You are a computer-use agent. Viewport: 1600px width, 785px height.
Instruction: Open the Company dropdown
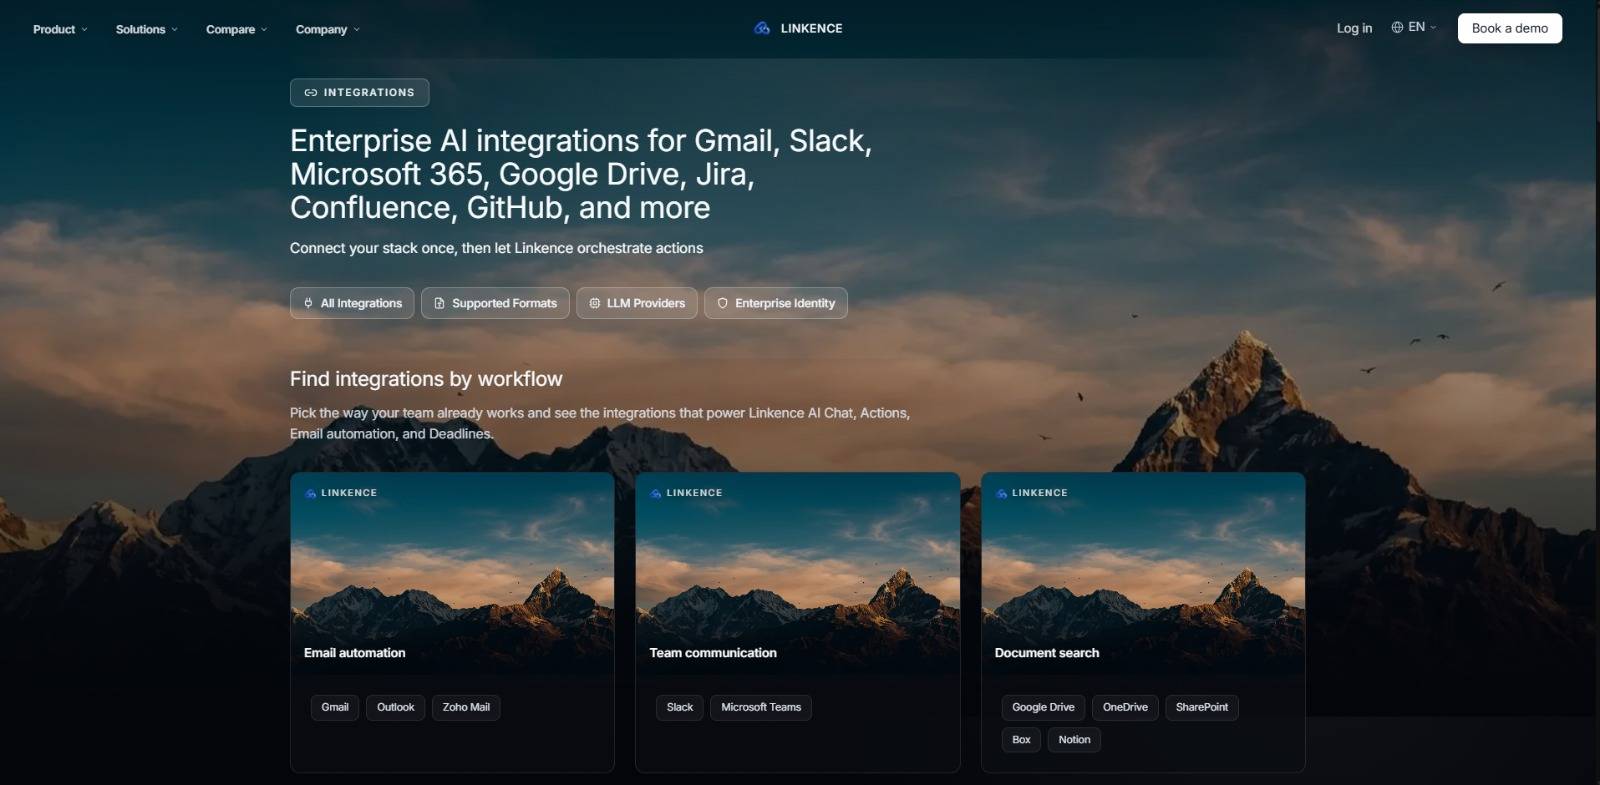tap(327, 29)
